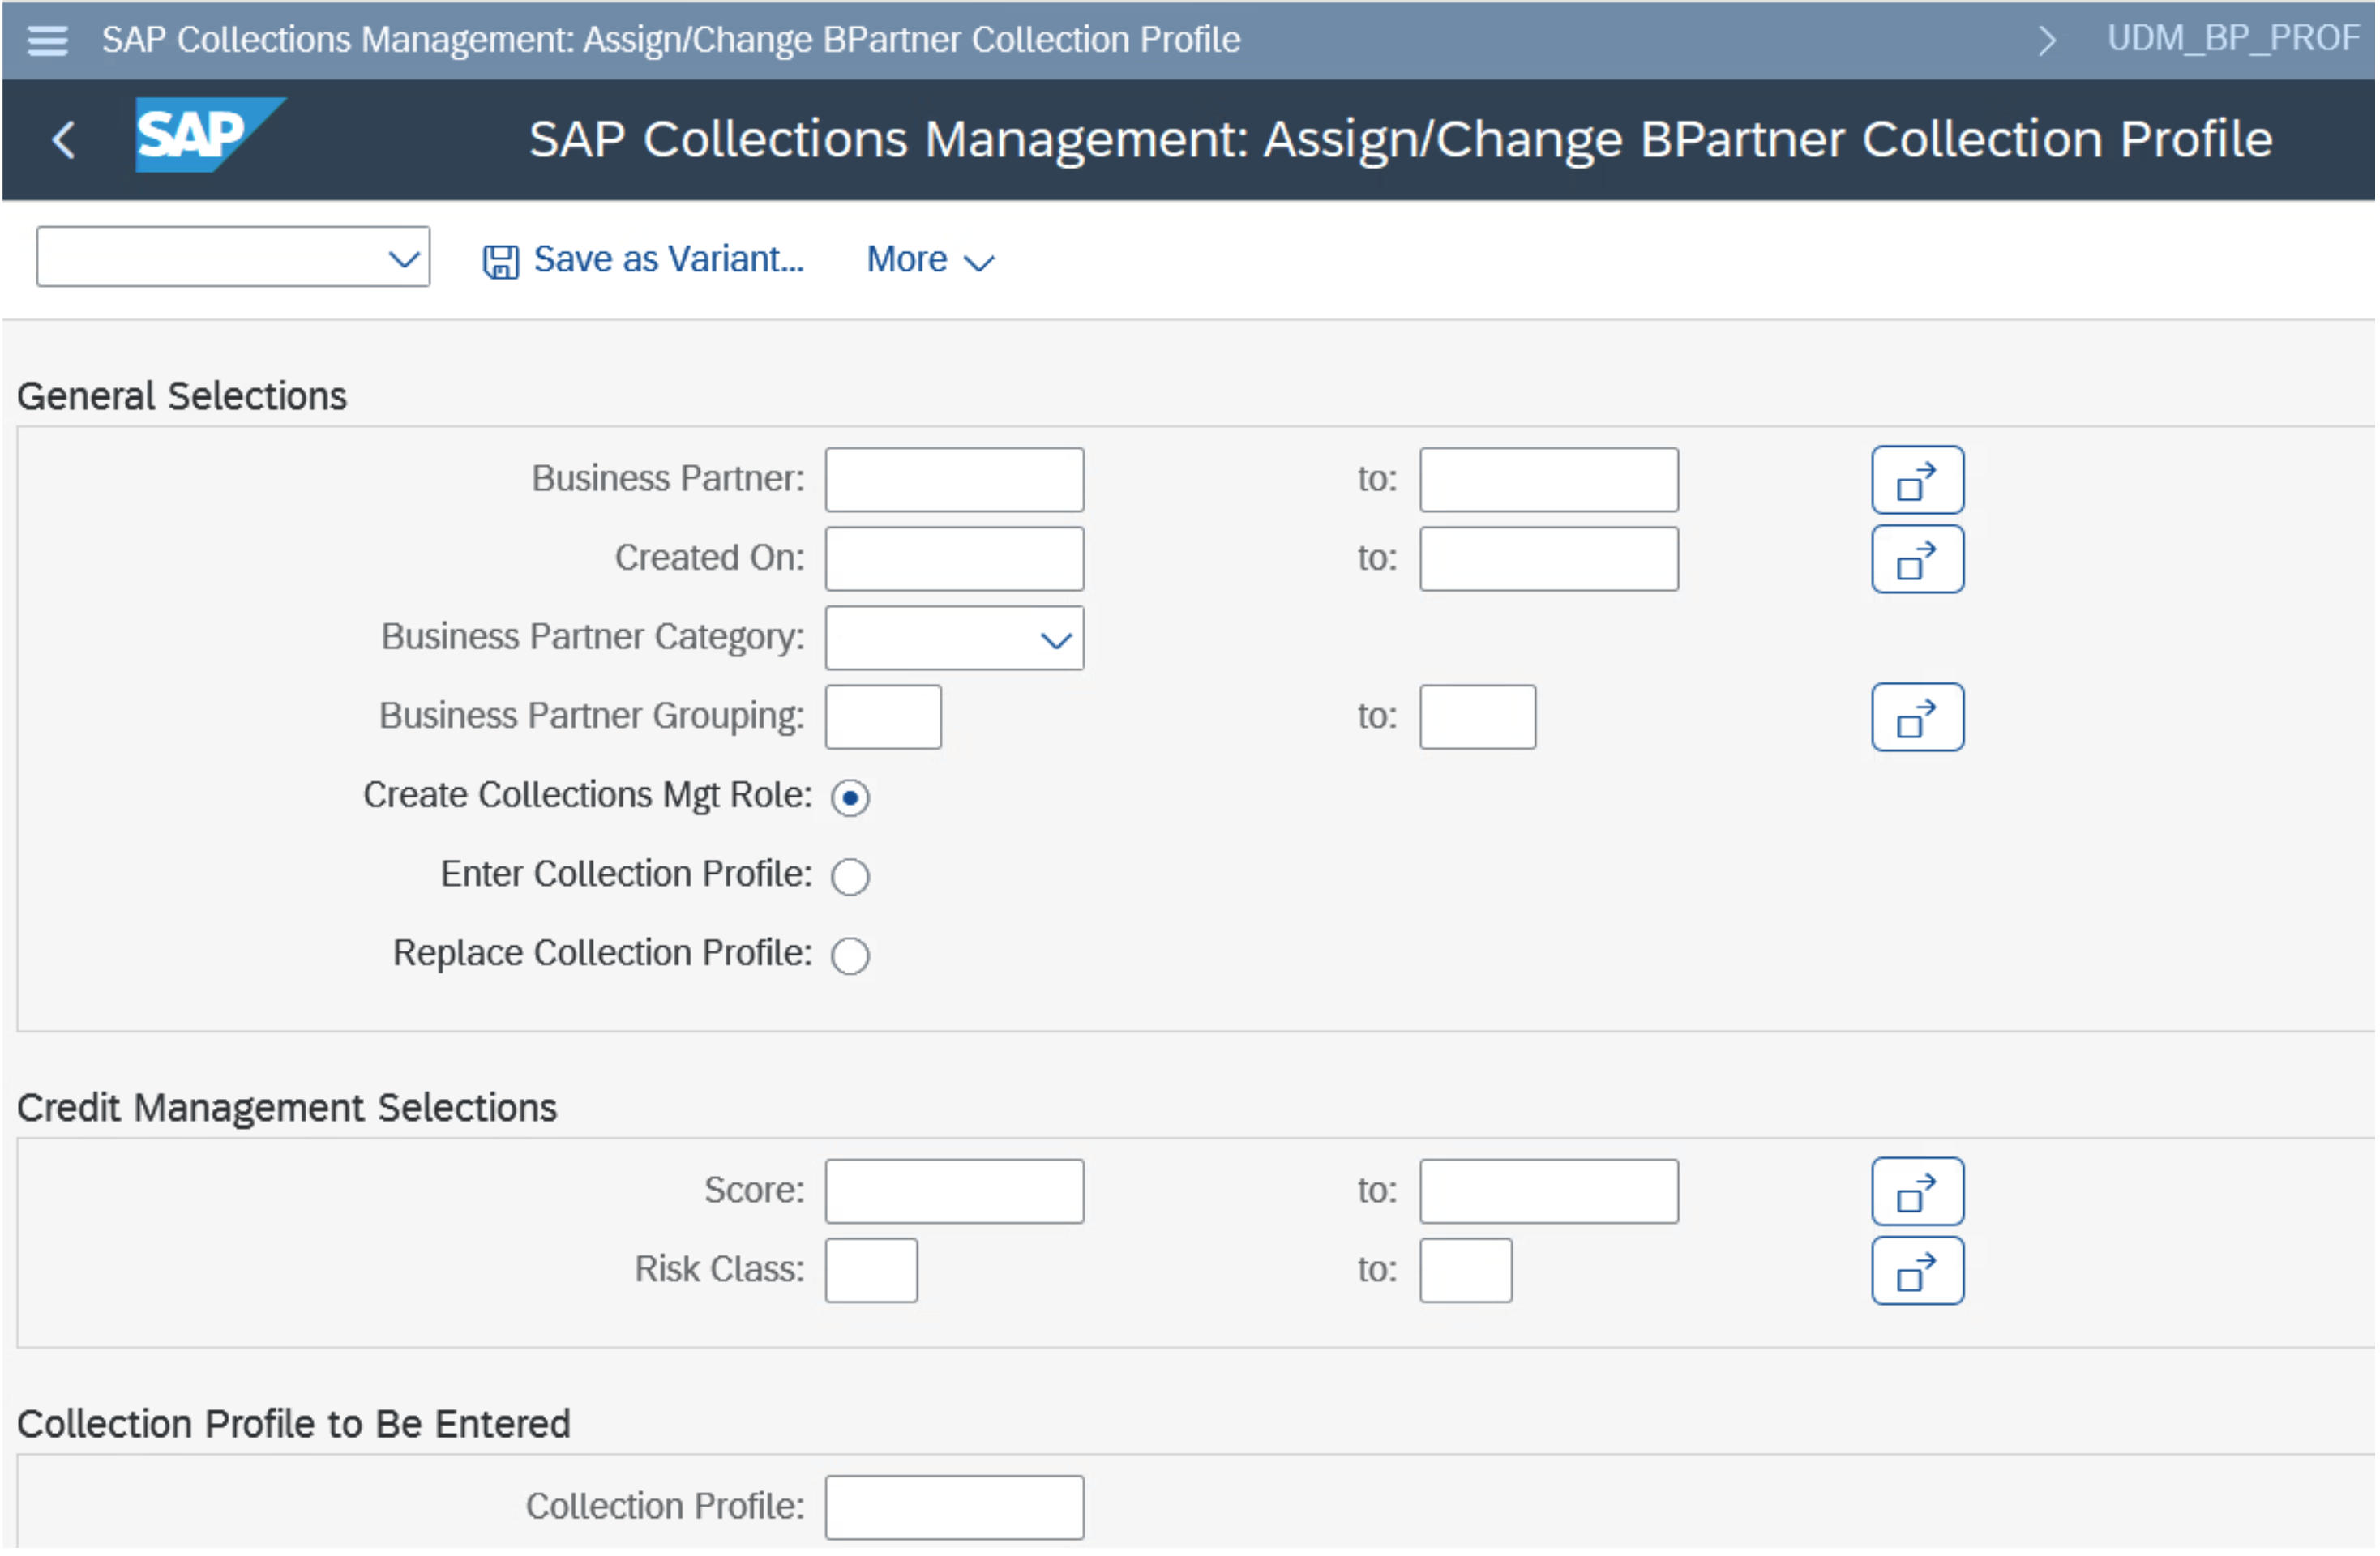This screenshot has height=1556, width=2380.
Task: Select Create Collections Mgt Role radio button
Action: [850, 798]
